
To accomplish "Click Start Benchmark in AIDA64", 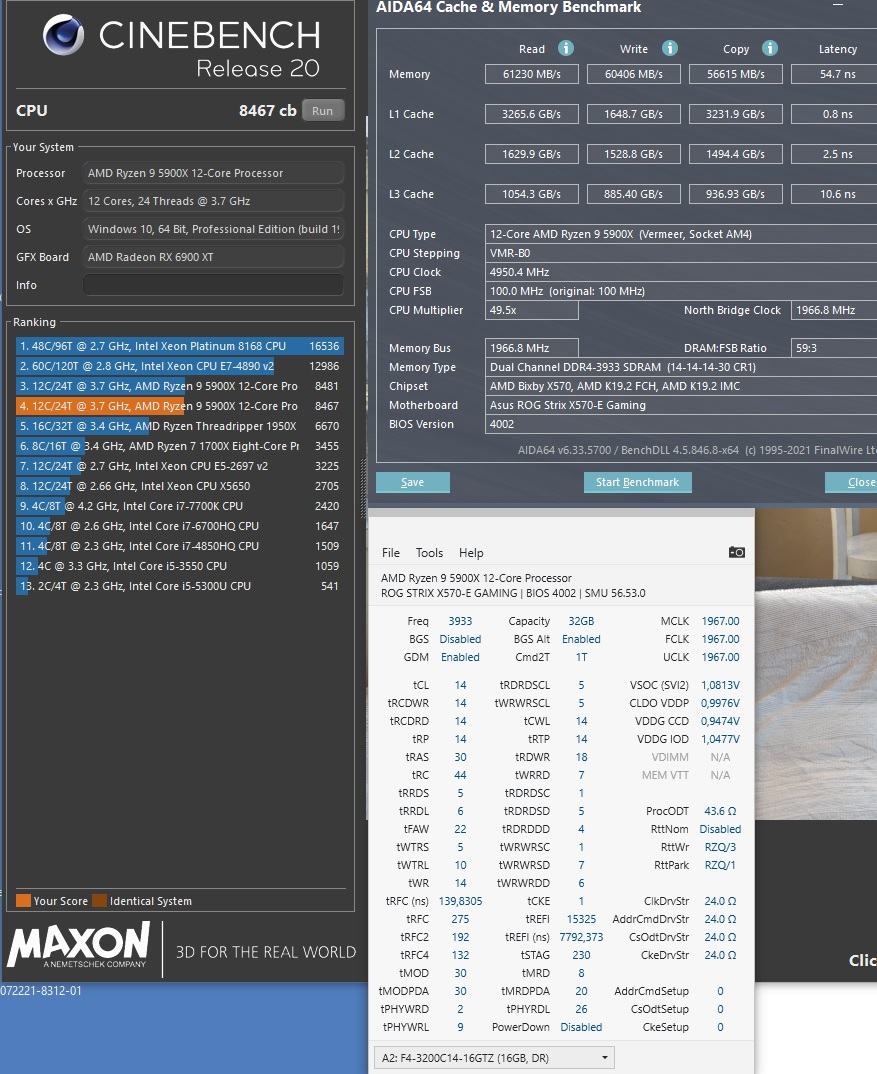I will click(637, 482).
